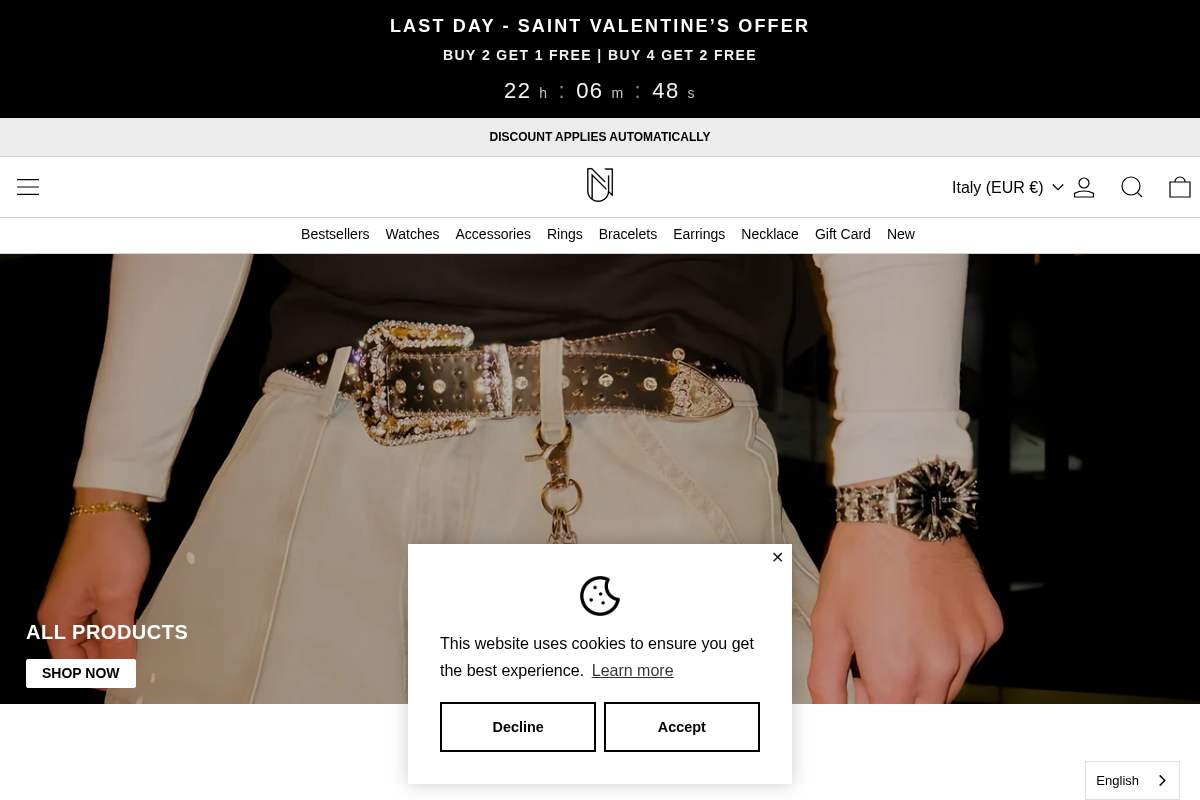Close the cookie consent popup
1200x800 pixels.
(777, 557)
